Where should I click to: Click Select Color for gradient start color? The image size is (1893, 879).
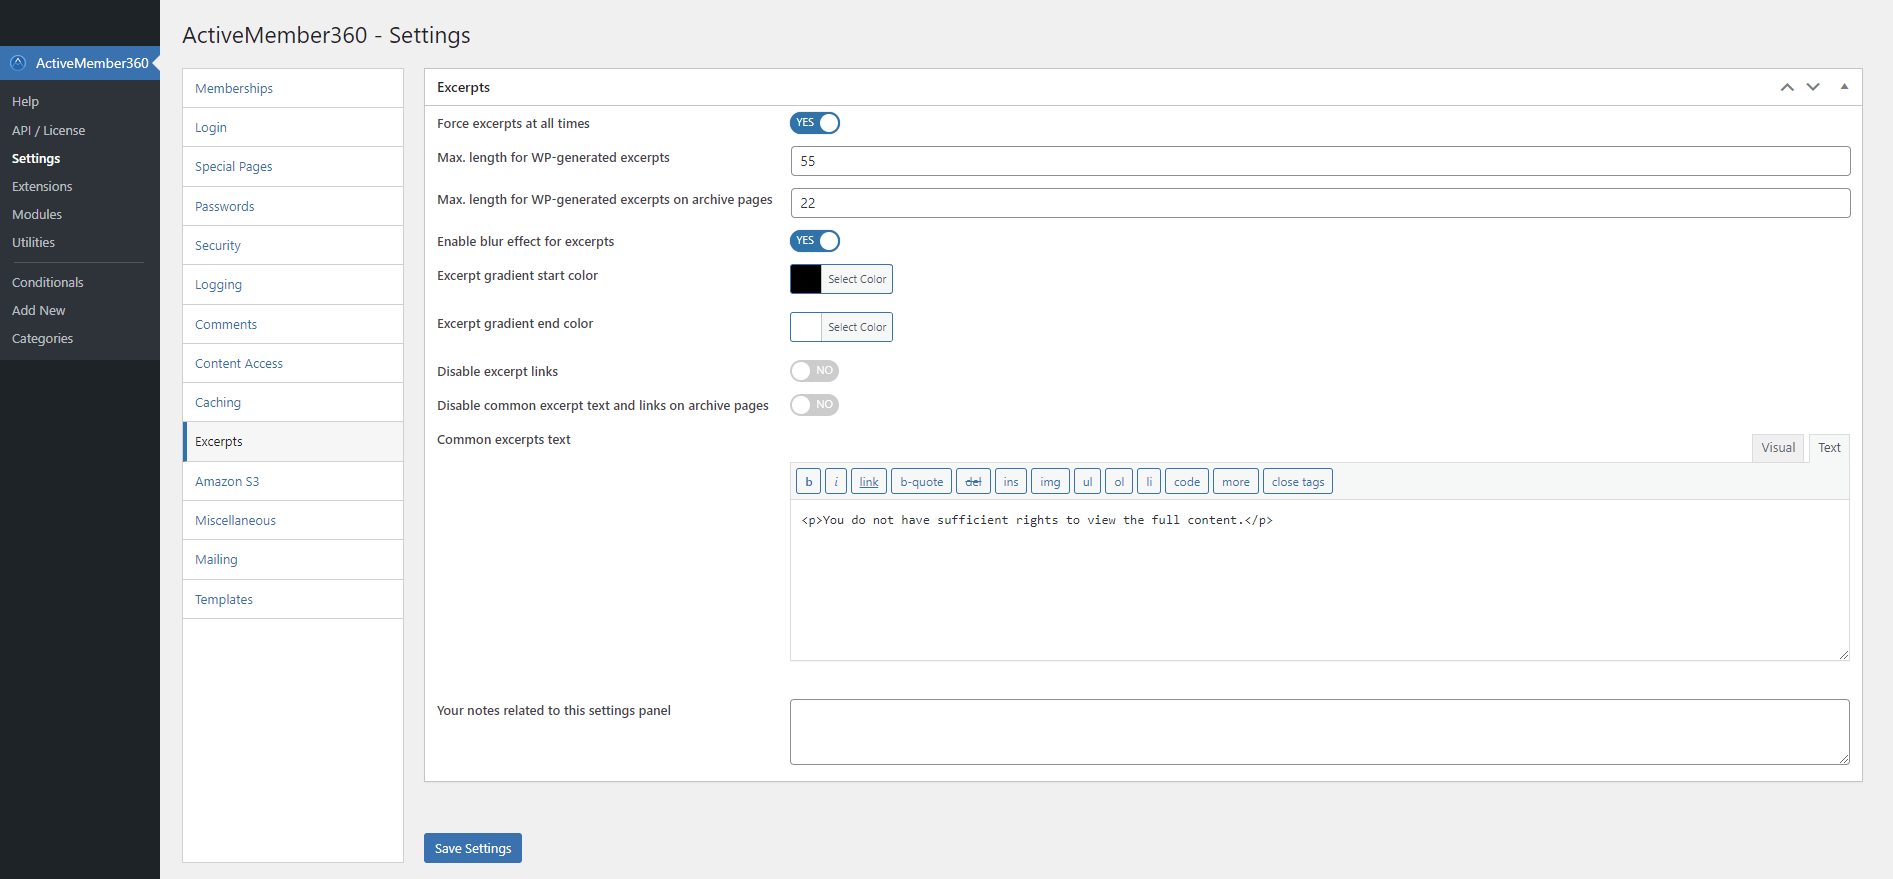857,279
